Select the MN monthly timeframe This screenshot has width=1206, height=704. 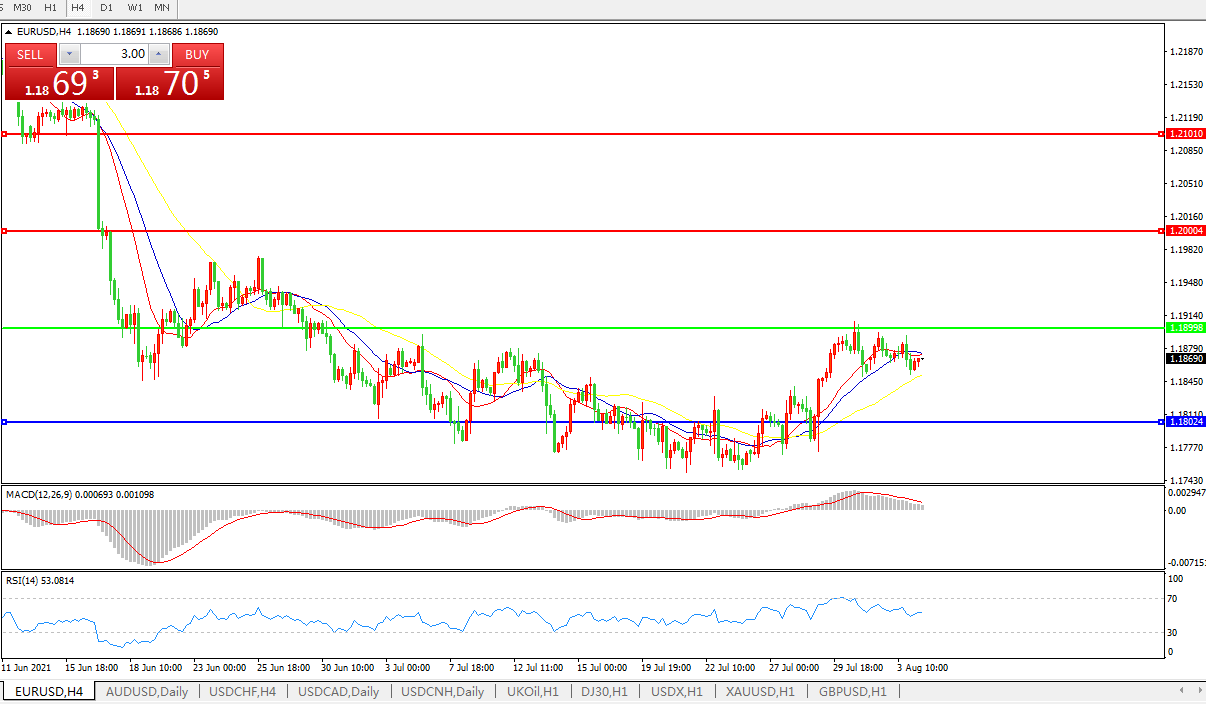click(161, 7)
